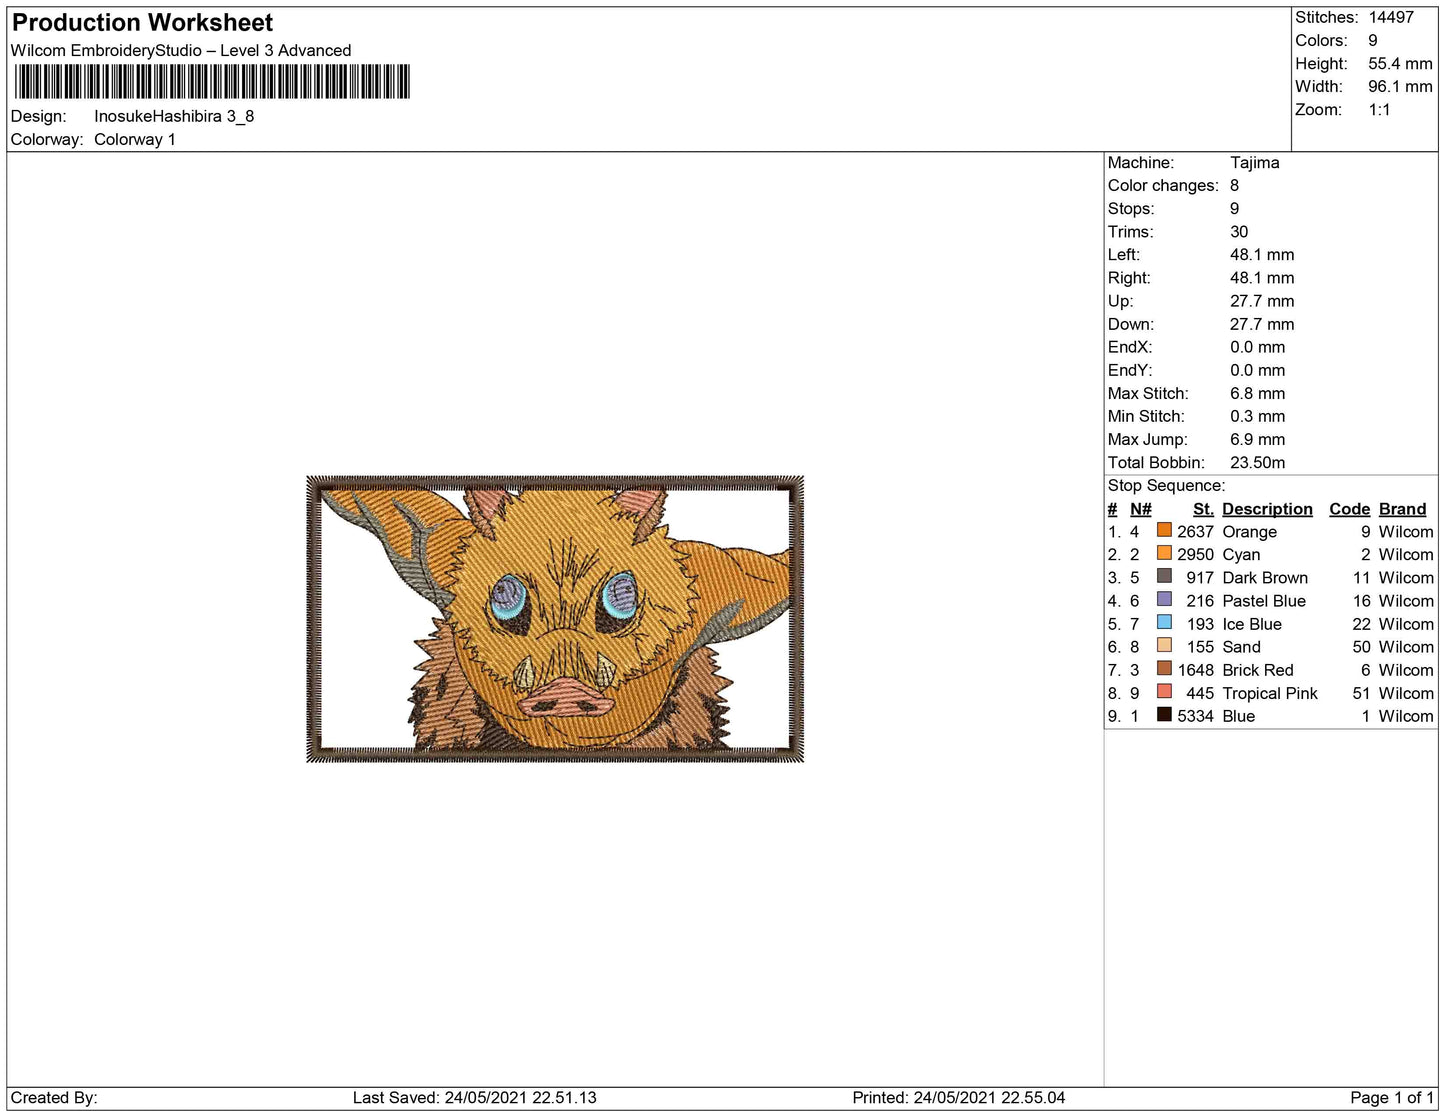Click the 'Stop Sequence:' label
The image size is (1445, 1112).
1166,485
